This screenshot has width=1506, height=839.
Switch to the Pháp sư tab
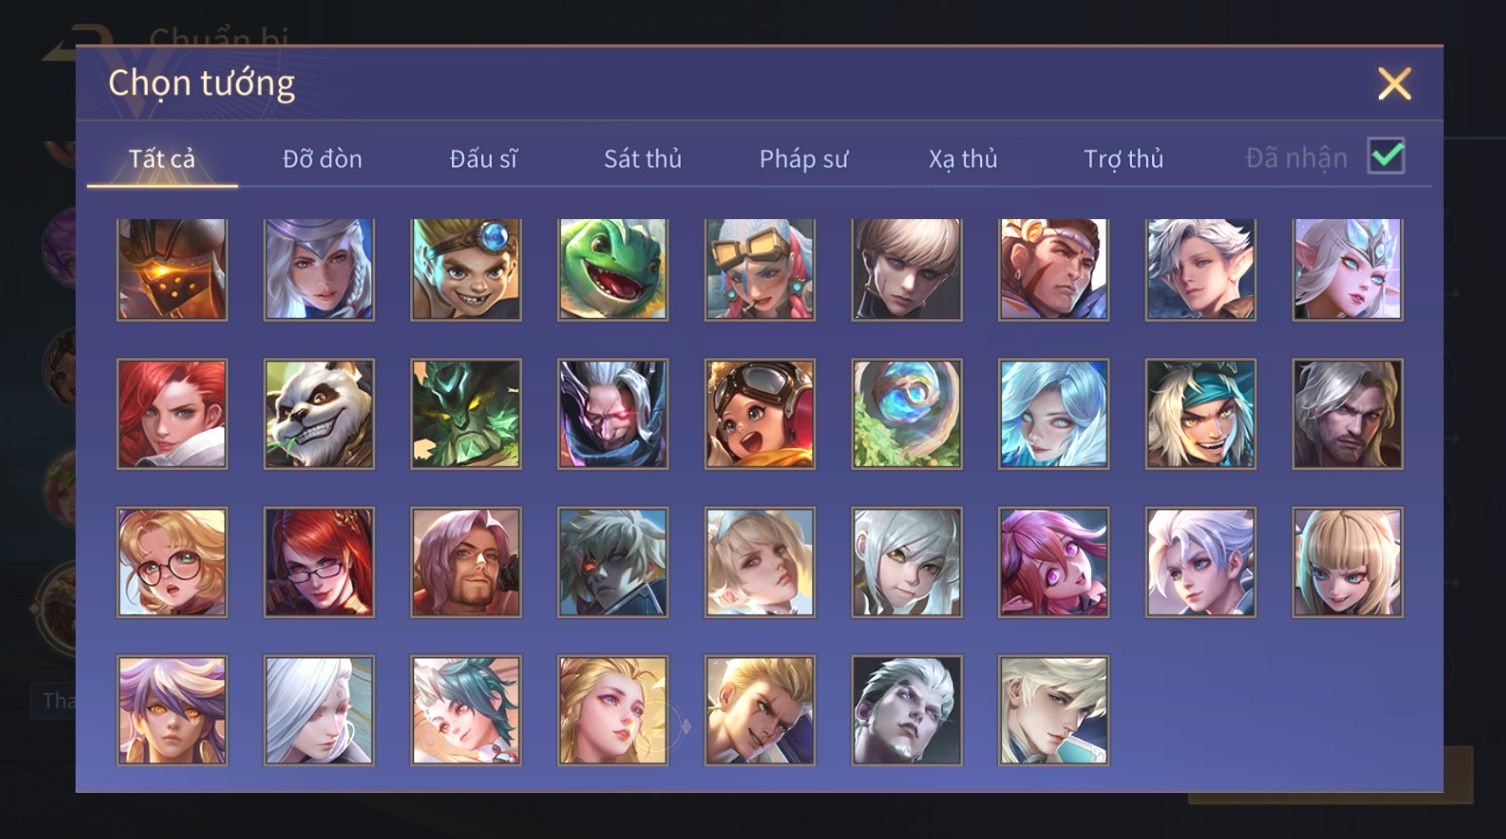pyautogui.click(x=804, y=158)
